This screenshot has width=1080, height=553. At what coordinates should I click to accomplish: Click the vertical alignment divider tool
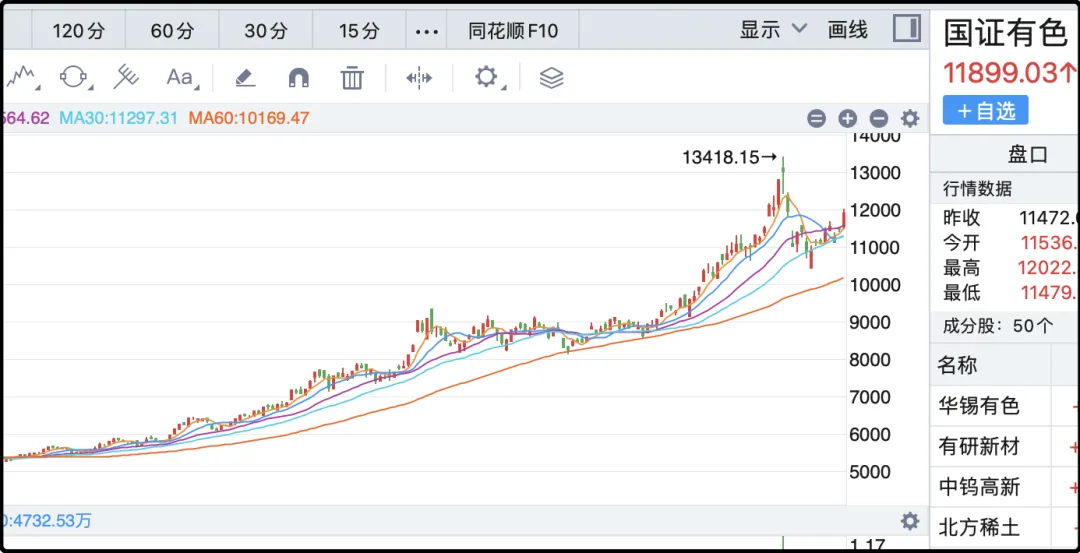[419, 77]
